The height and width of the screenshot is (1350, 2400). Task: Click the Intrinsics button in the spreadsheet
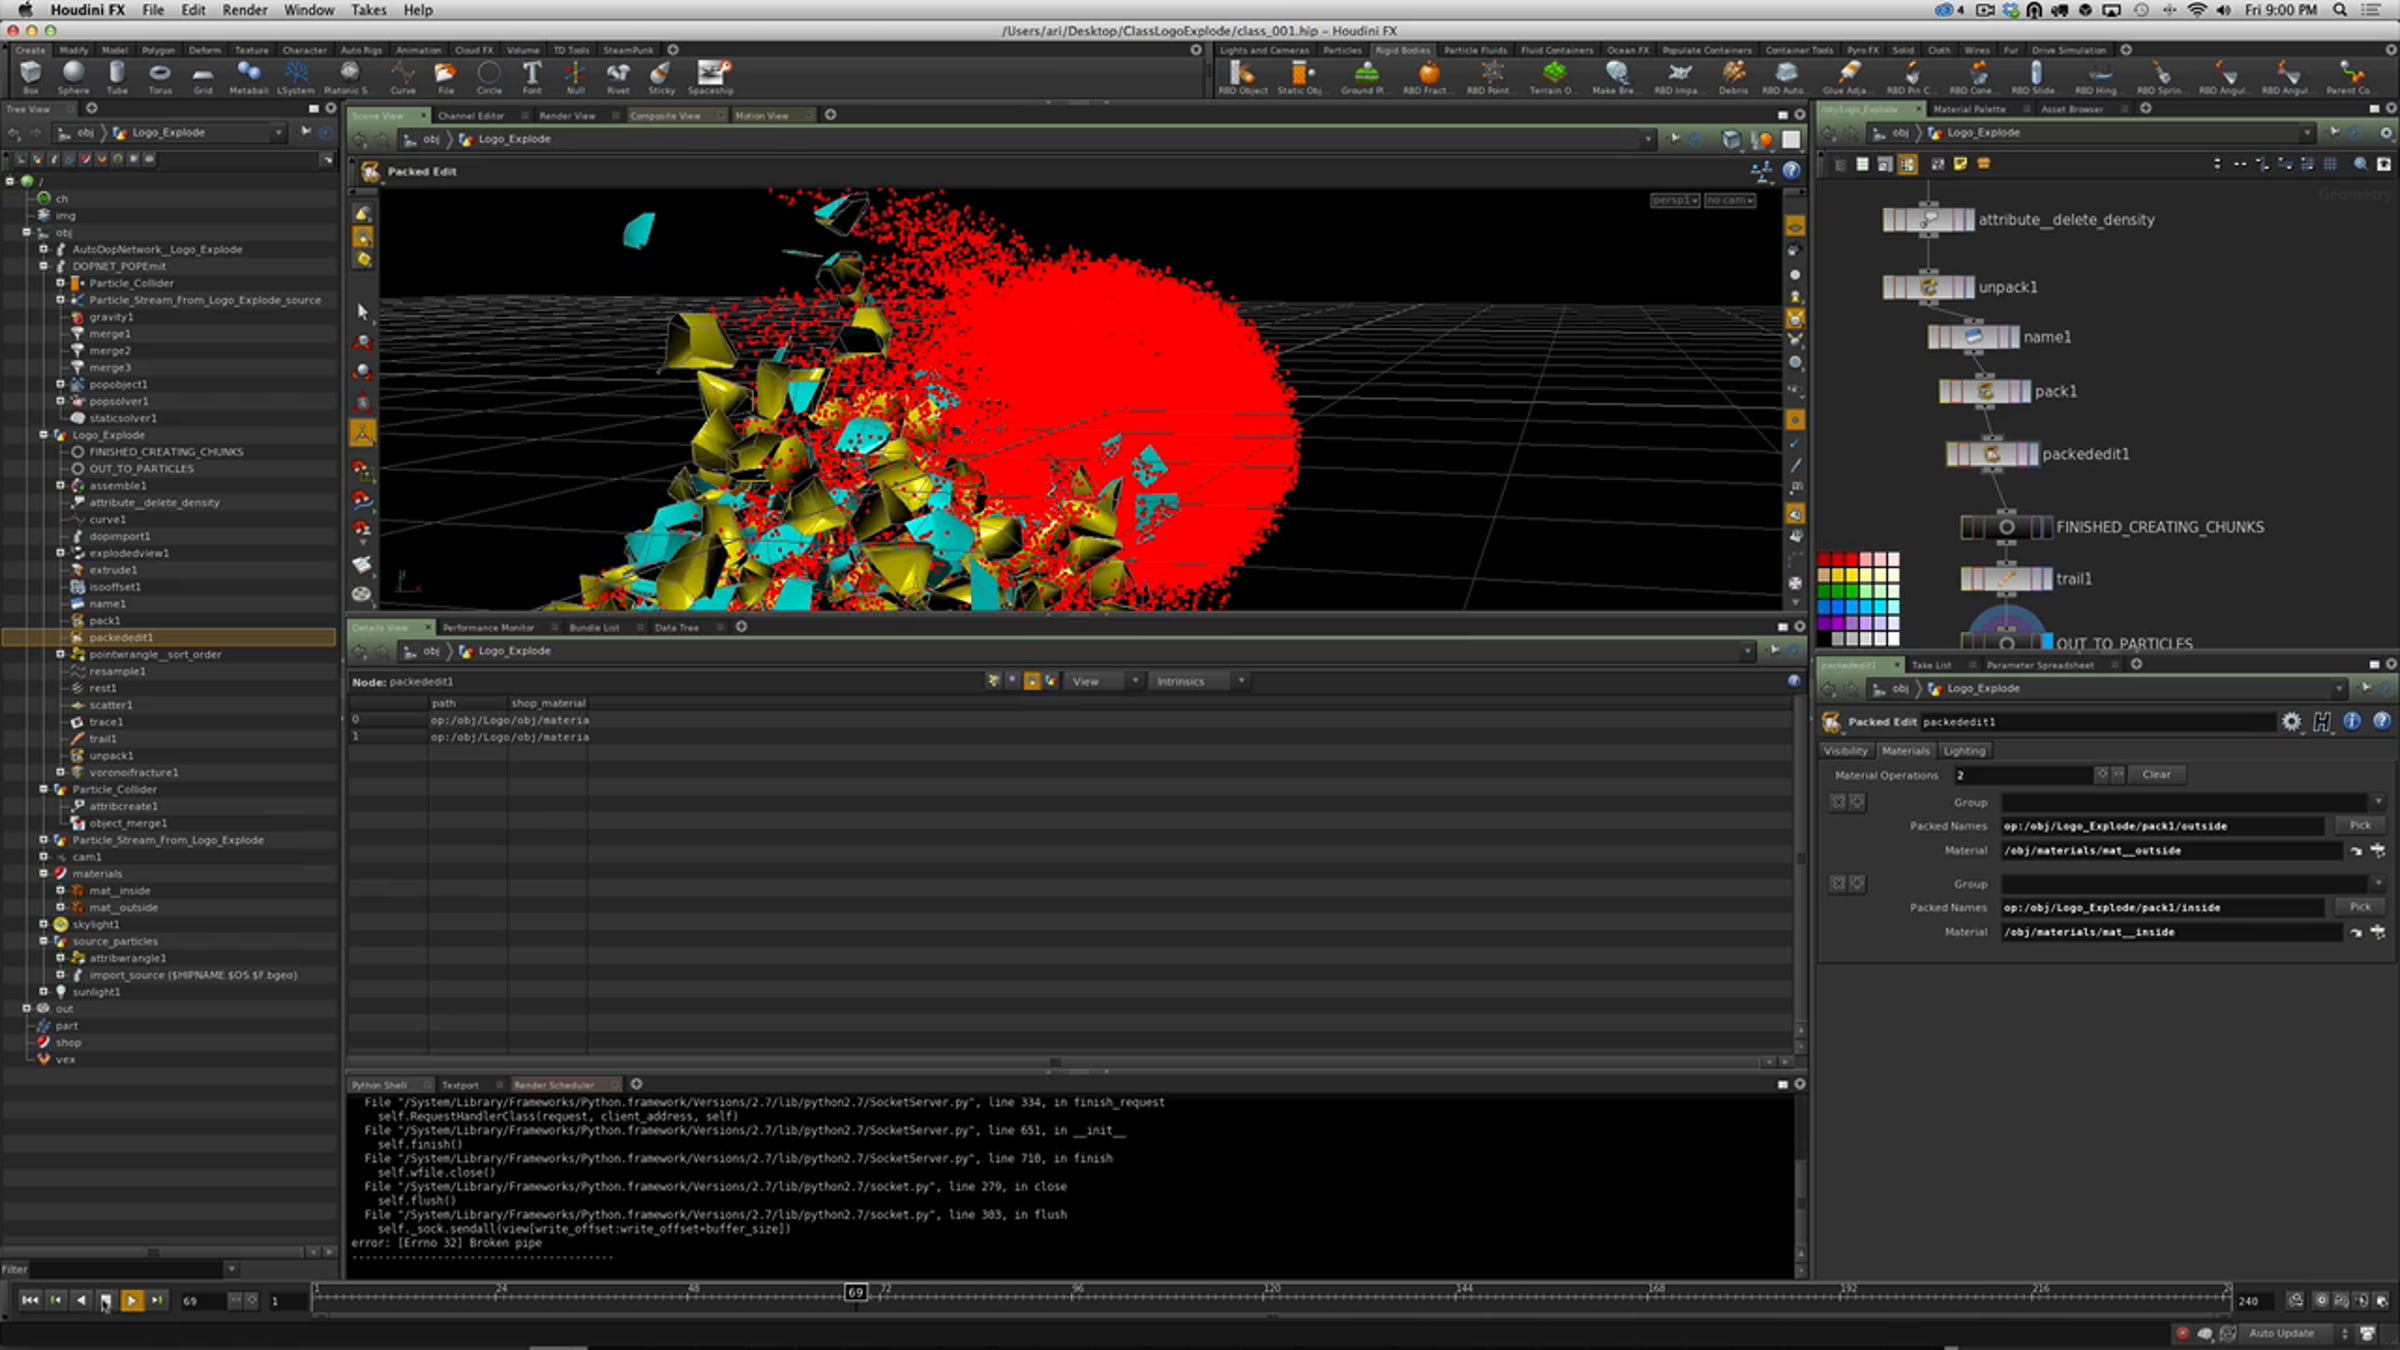click(1199, 681)
